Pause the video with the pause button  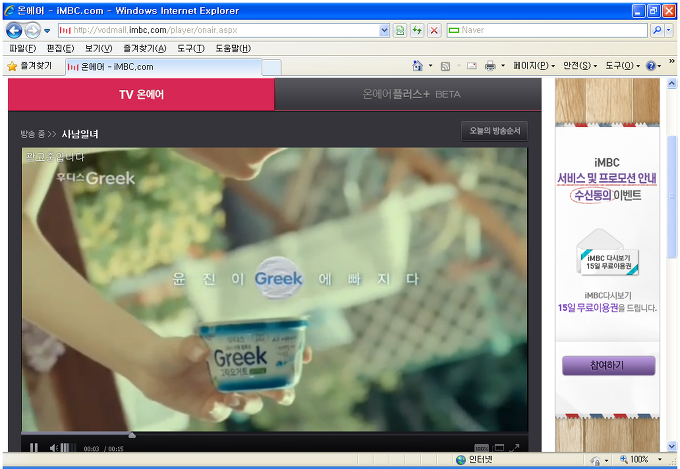(34, 448)
